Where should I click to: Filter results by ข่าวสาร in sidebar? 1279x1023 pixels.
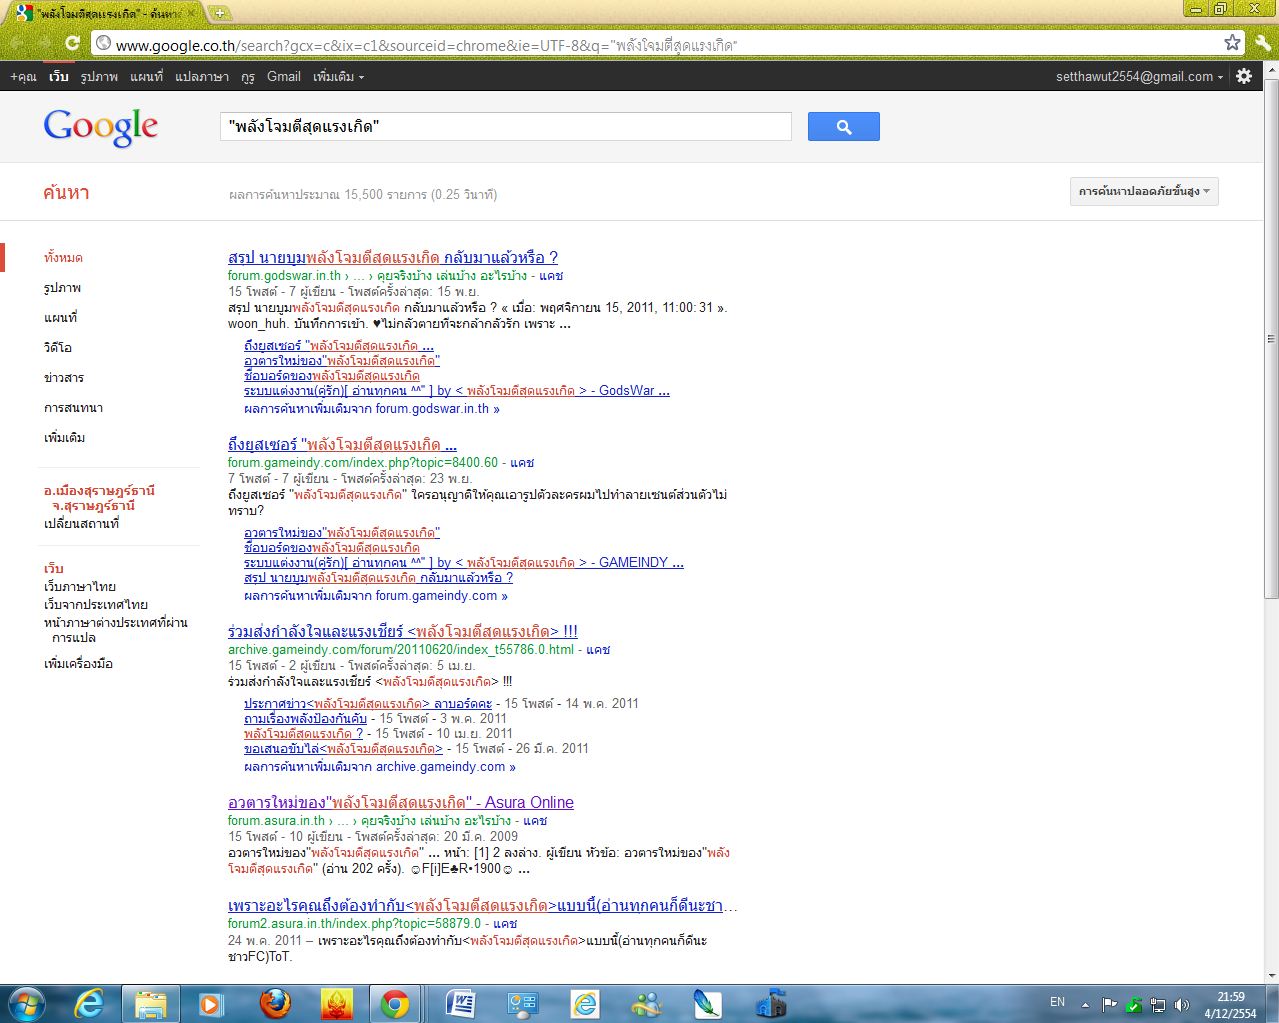[63, 378]
